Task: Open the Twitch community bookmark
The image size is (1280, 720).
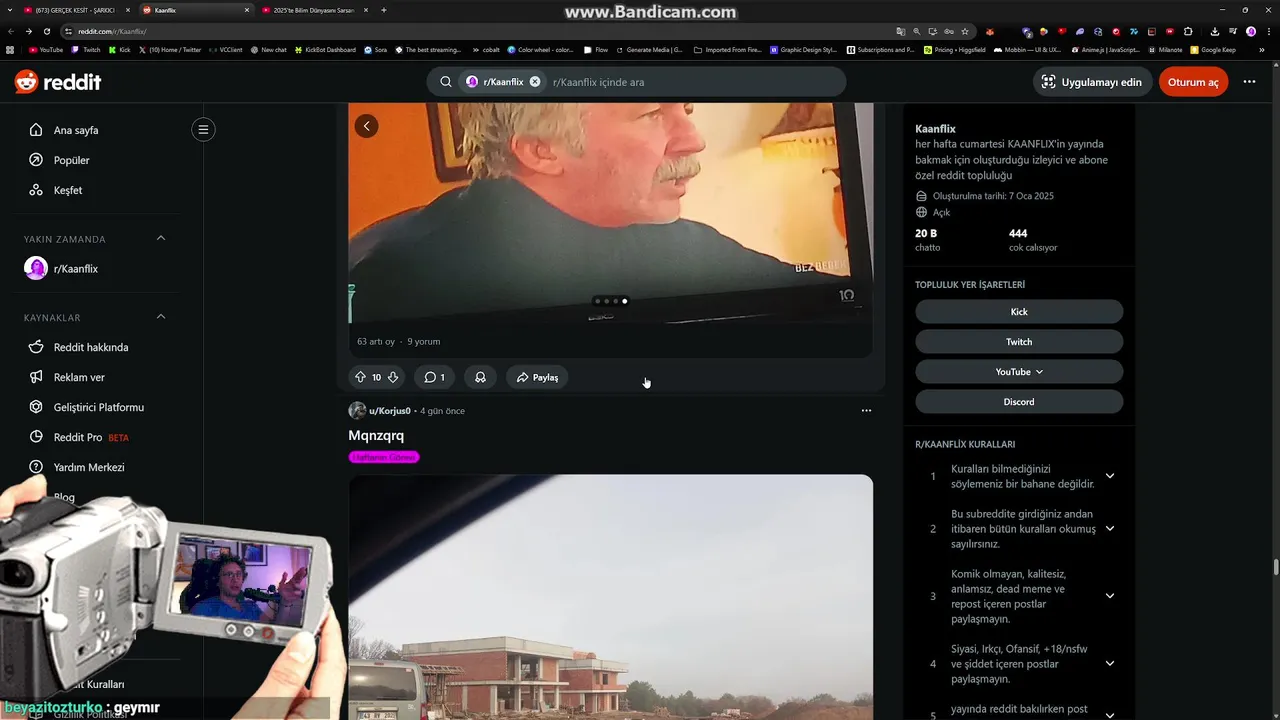Action: pos(1019,342)
